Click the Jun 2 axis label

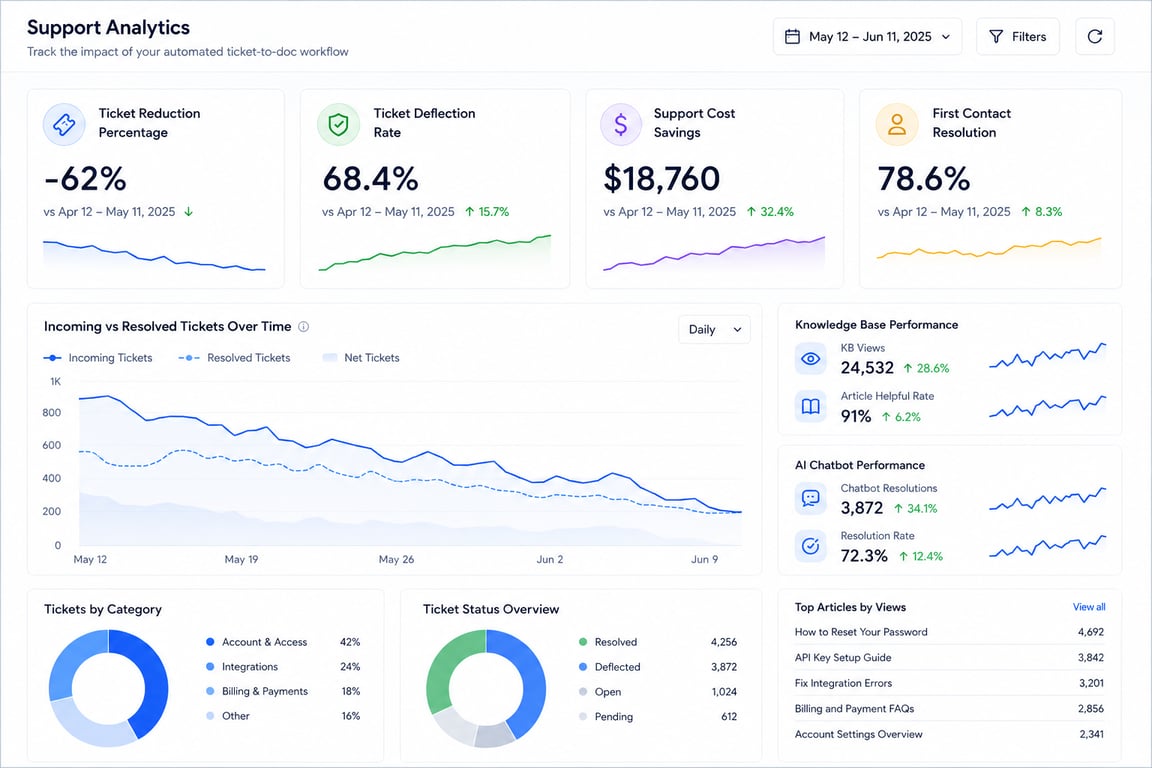[550, 559]
